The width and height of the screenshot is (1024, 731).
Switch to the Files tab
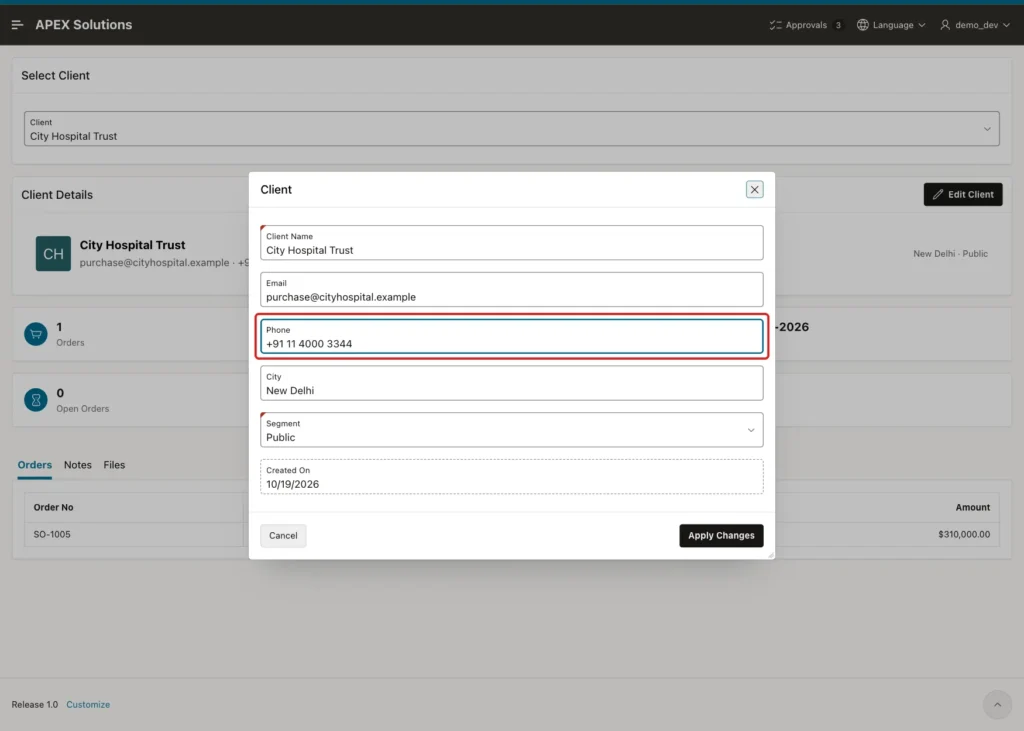point(114,464)
